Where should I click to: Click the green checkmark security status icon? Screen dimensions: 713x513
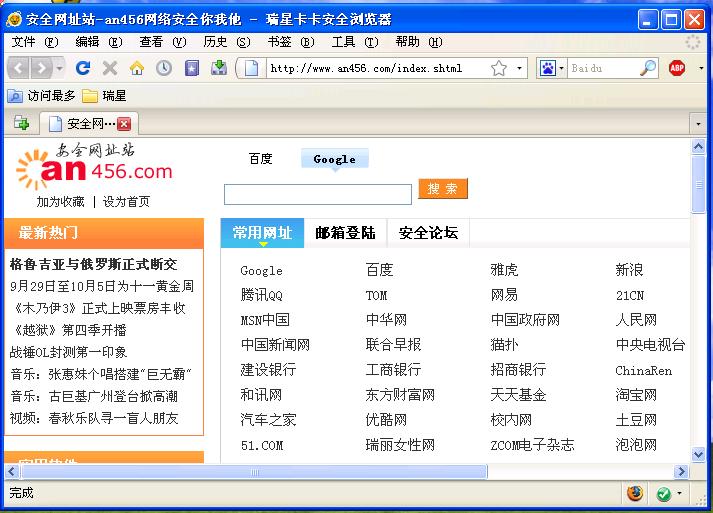click(x=664, y=493)
